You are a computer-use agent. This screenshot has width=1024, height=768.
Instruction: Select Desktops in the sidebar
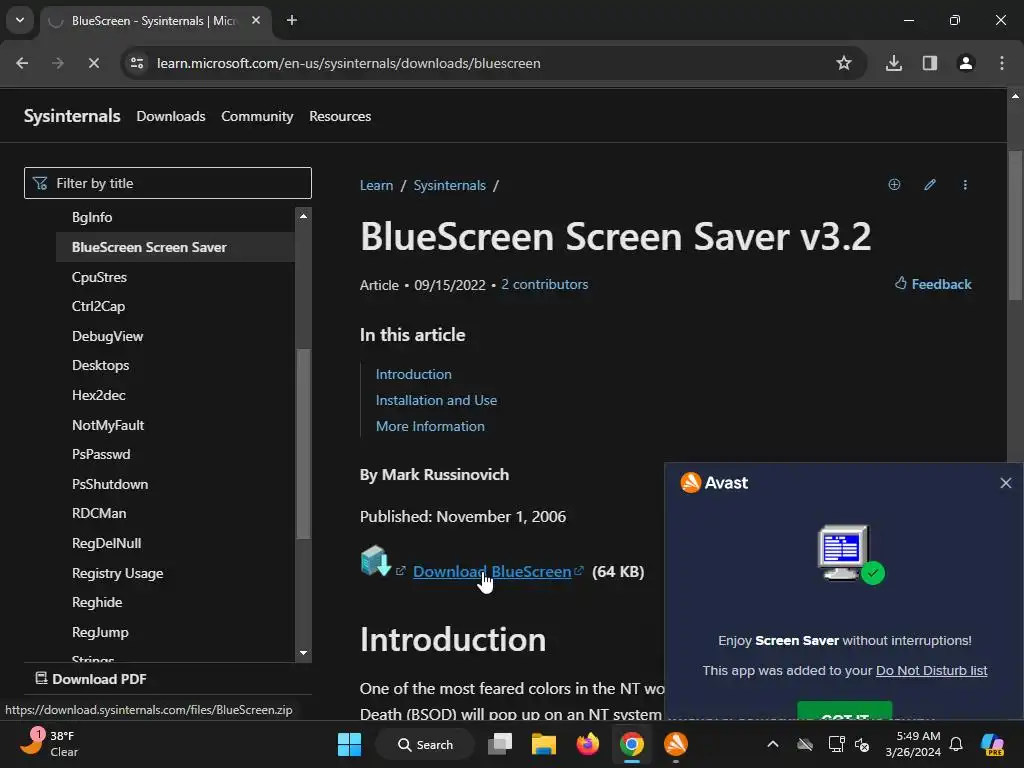[101, 366]
